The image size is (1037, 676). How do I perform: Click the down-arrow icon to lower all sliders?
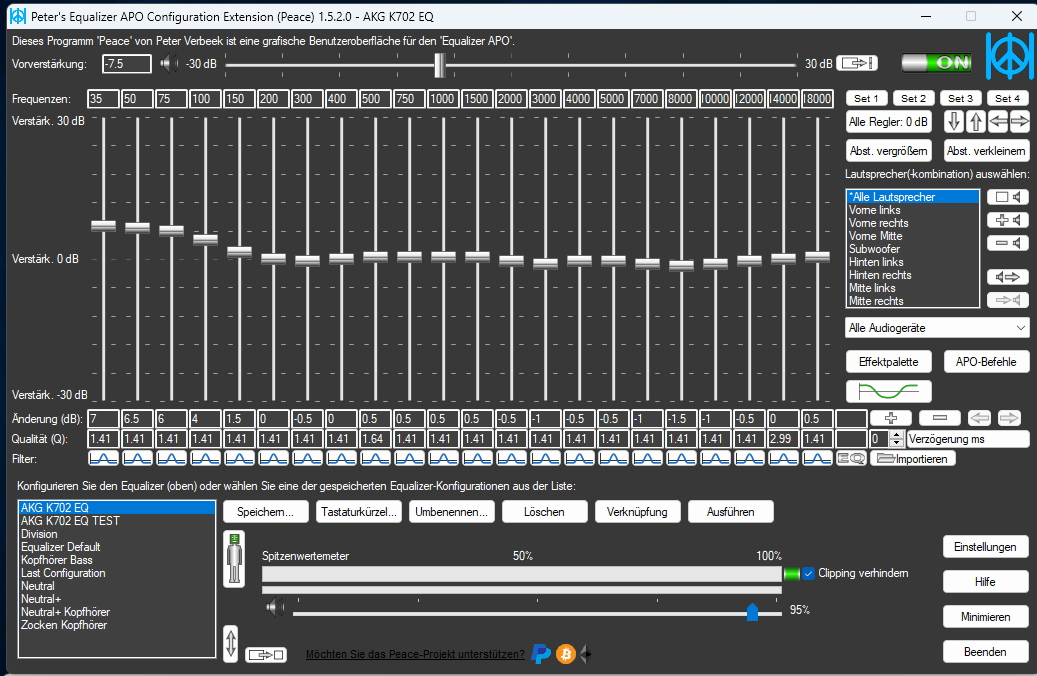tap(955, 121)
